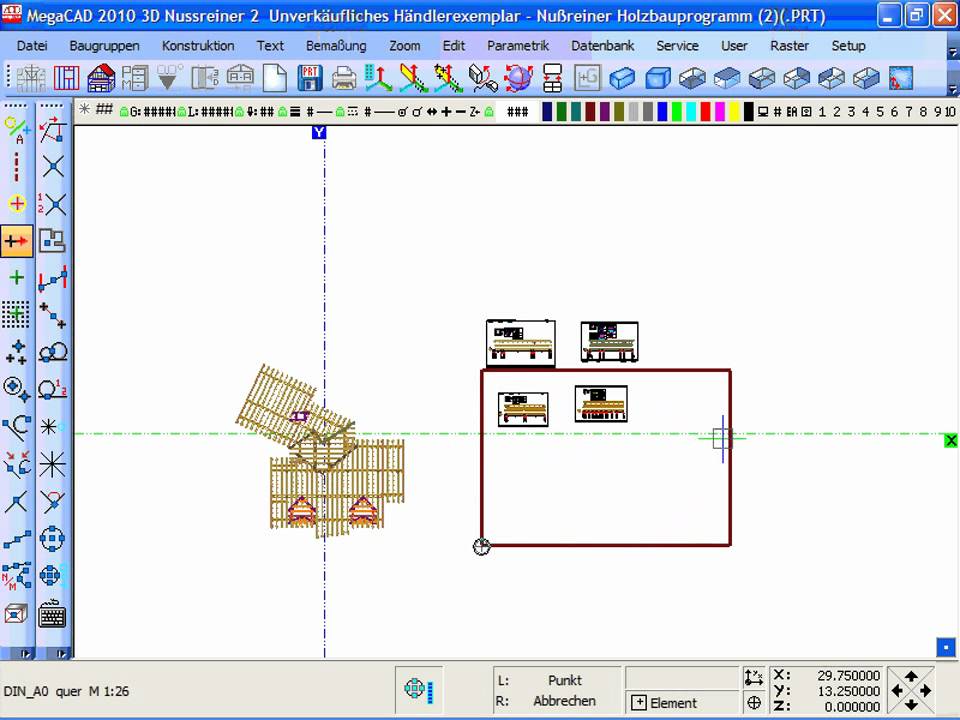Toggle the crosshair origin button in status bar
The width and height of the screenshot is (960, 720).
[754, 703]
